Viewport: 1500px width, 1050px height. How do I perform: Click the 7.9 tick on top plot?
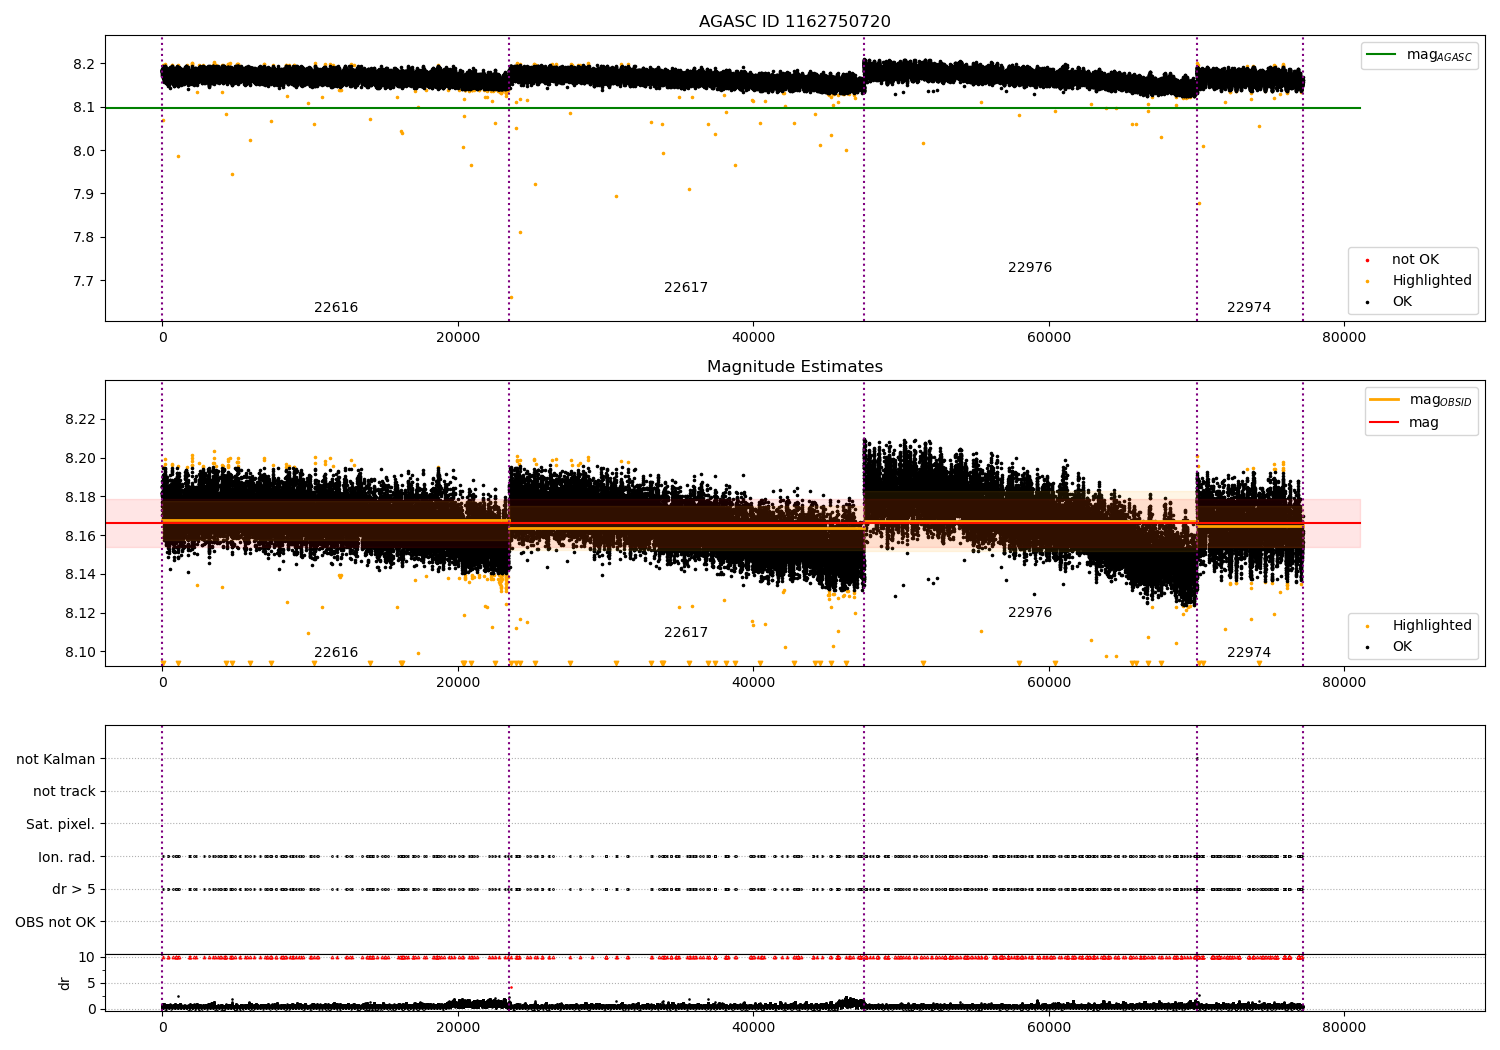(x=82, y=194)
